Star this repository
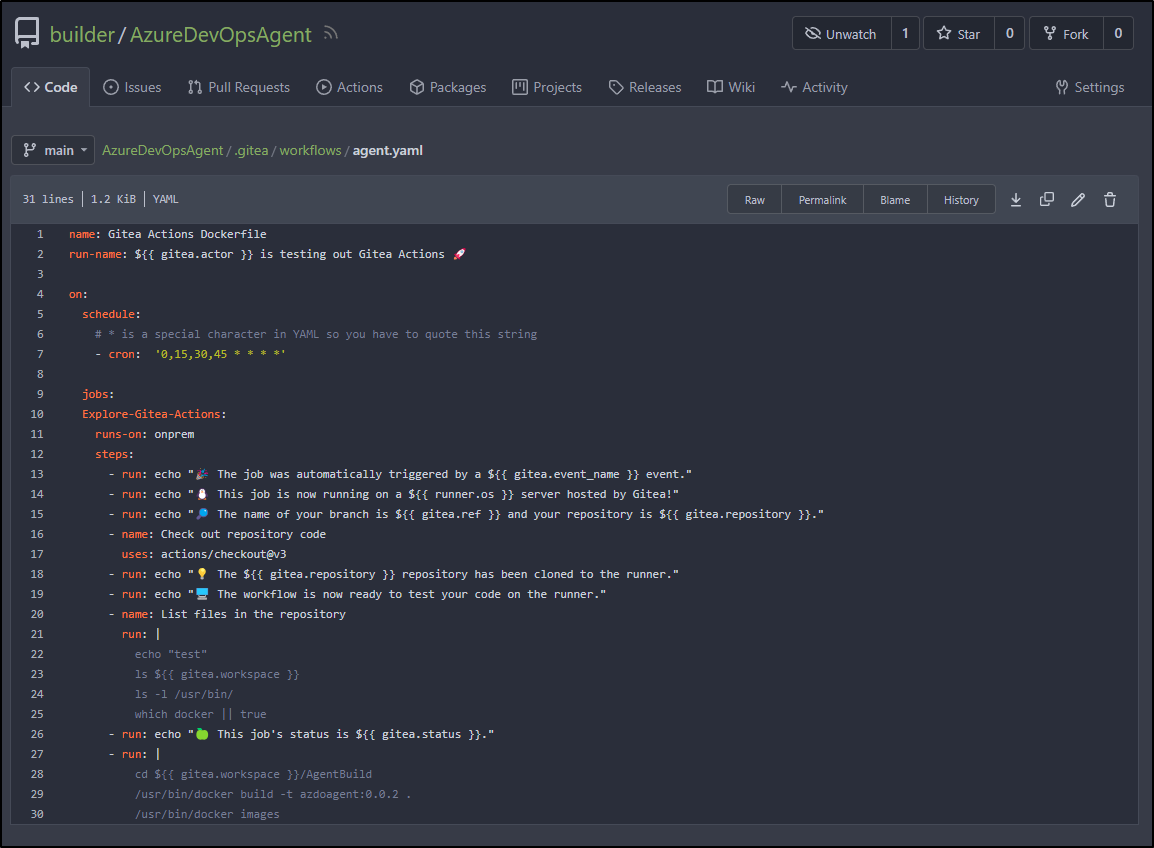 tap(958, 33)
